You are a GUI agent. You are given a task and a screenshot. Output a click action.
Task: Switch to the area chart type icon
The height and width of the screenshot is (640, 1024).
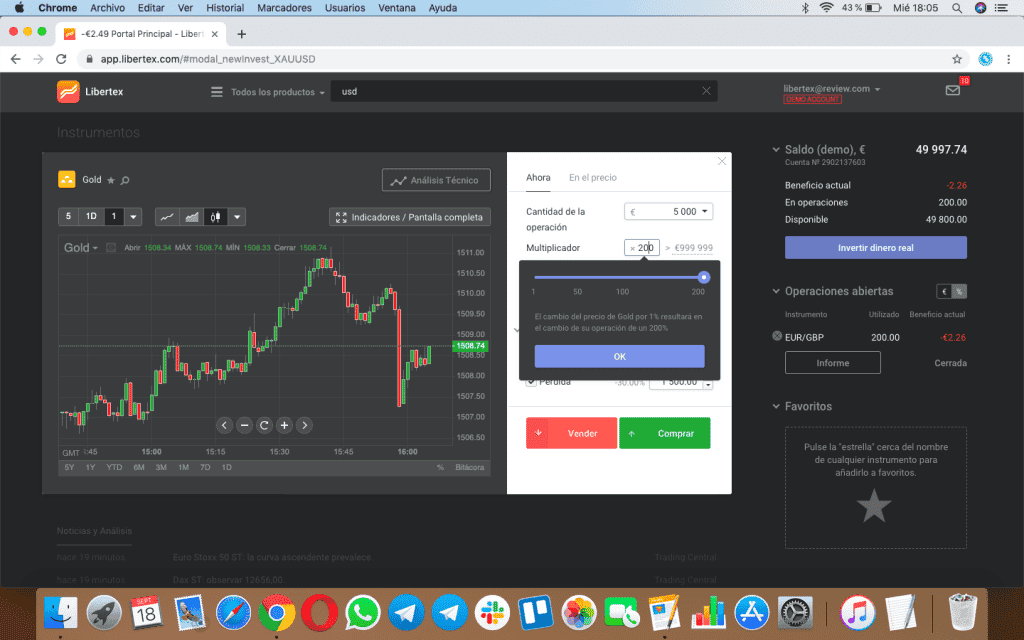[191, 217]
